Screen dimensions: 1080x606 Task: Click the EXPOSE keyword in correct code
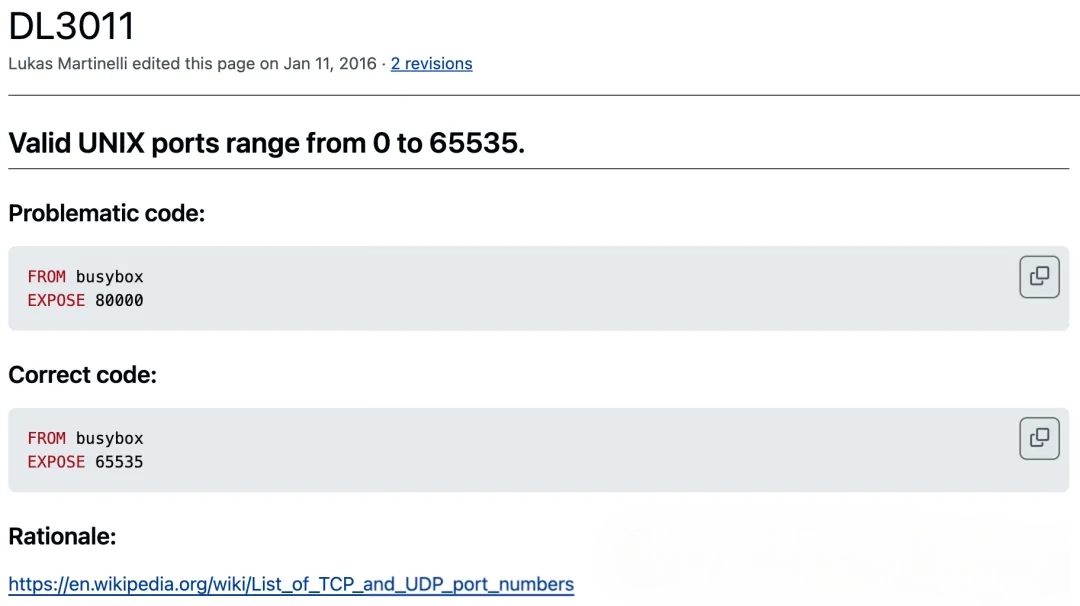56,462
